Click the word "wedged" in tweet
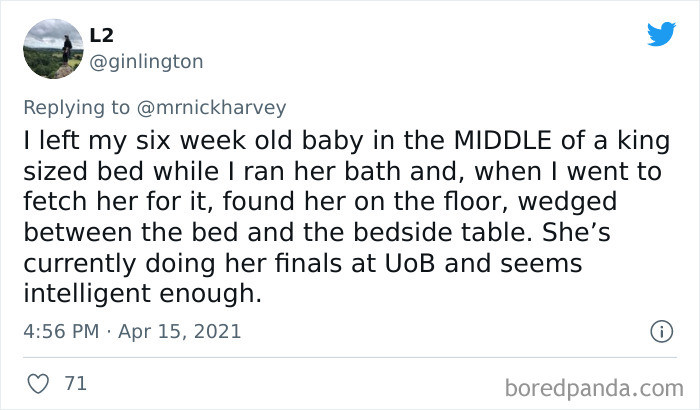This screenshot has width=700, height=410. [567, 202]
